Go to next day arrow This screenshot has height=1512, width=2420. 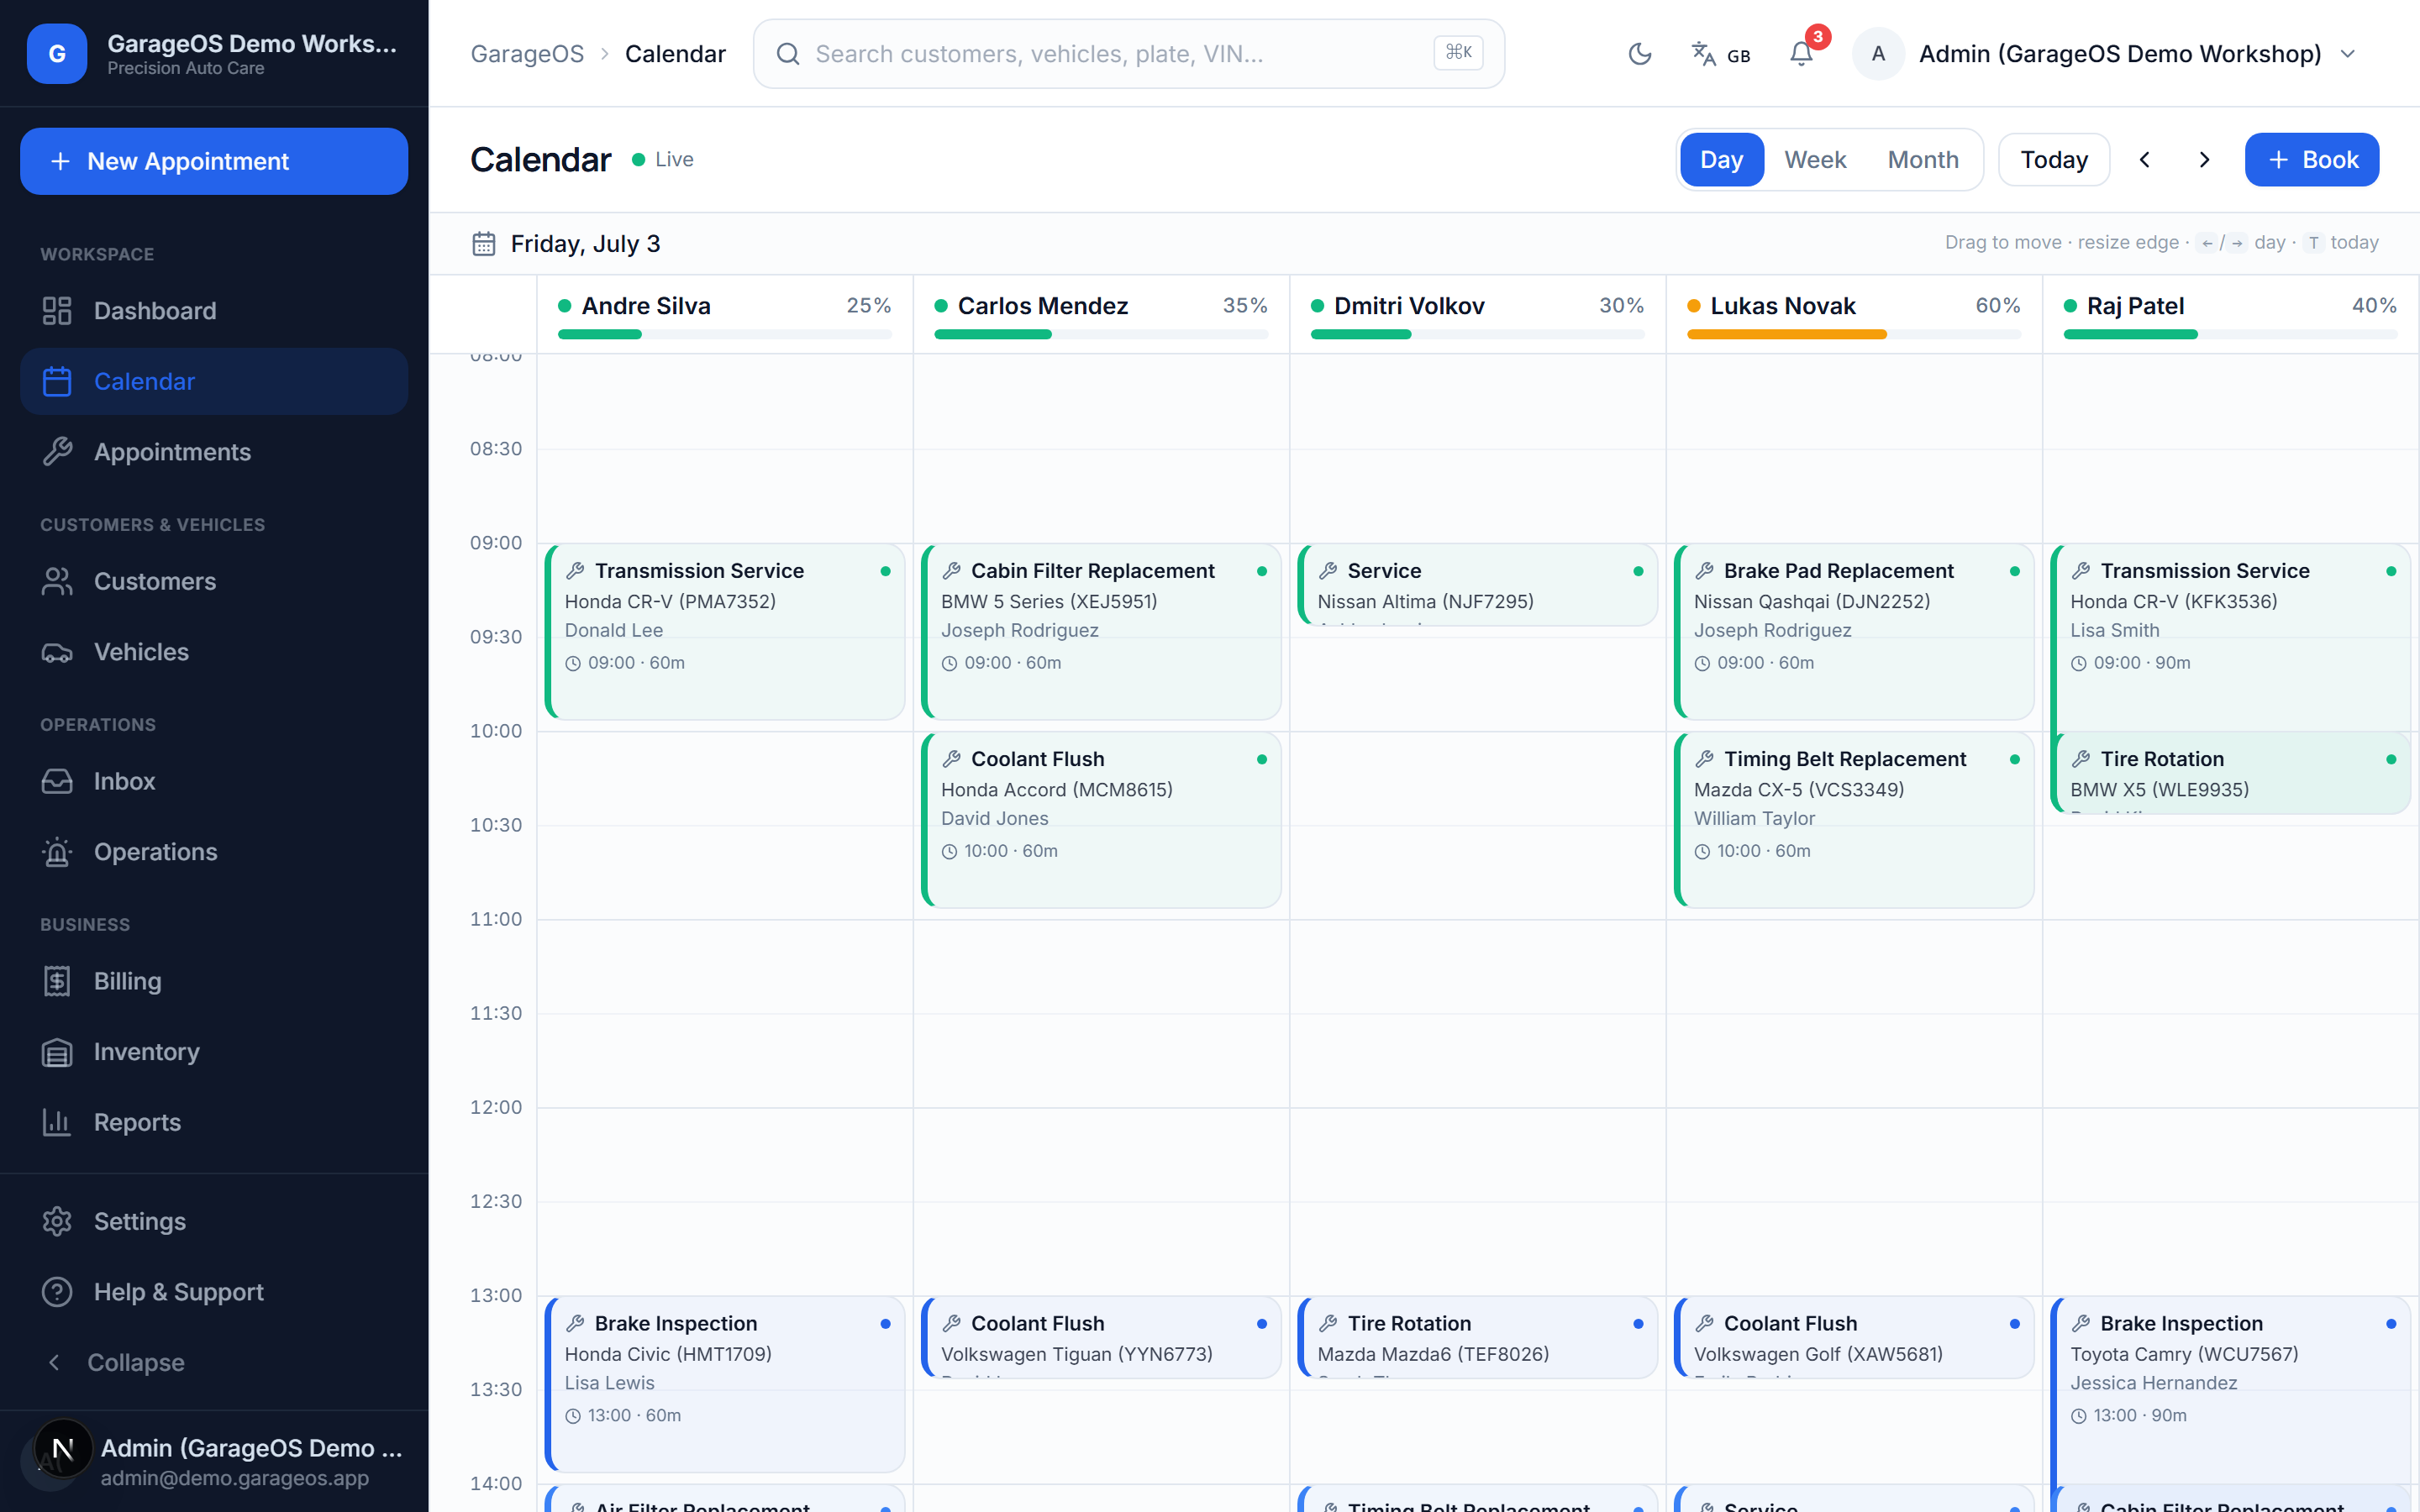[2204, 160]
